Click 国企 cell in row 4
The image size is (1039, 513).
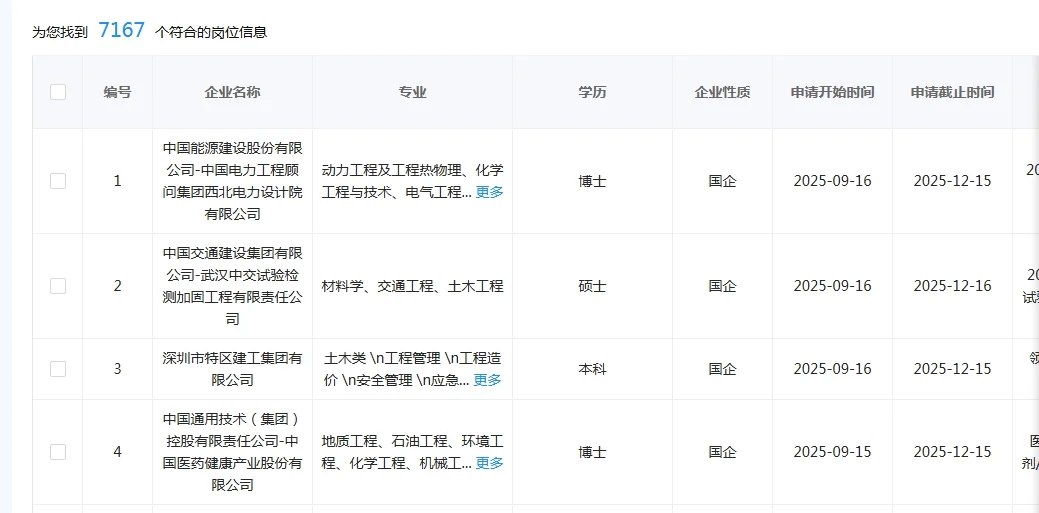click(x=722, y=452)
